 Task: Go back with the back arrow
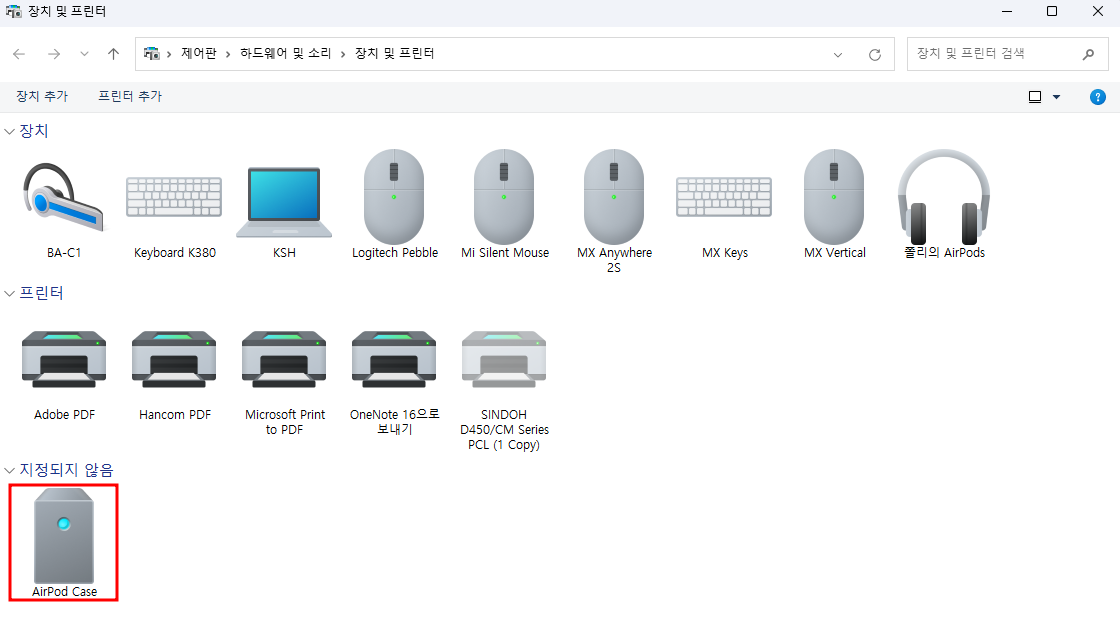tap(19, 54)
